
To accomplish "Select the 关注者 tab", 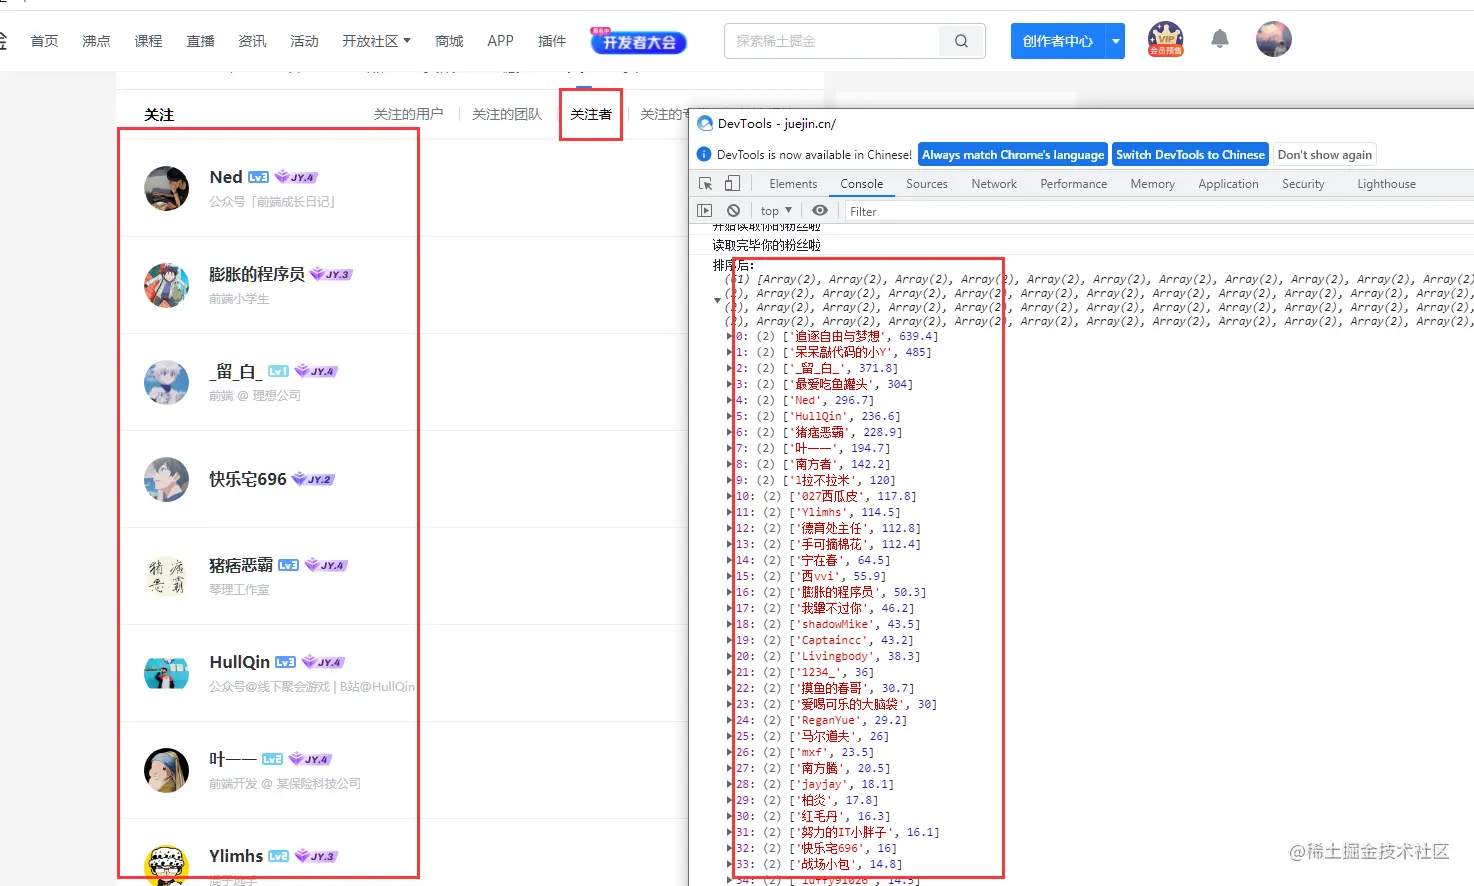I will coord(591,114).
